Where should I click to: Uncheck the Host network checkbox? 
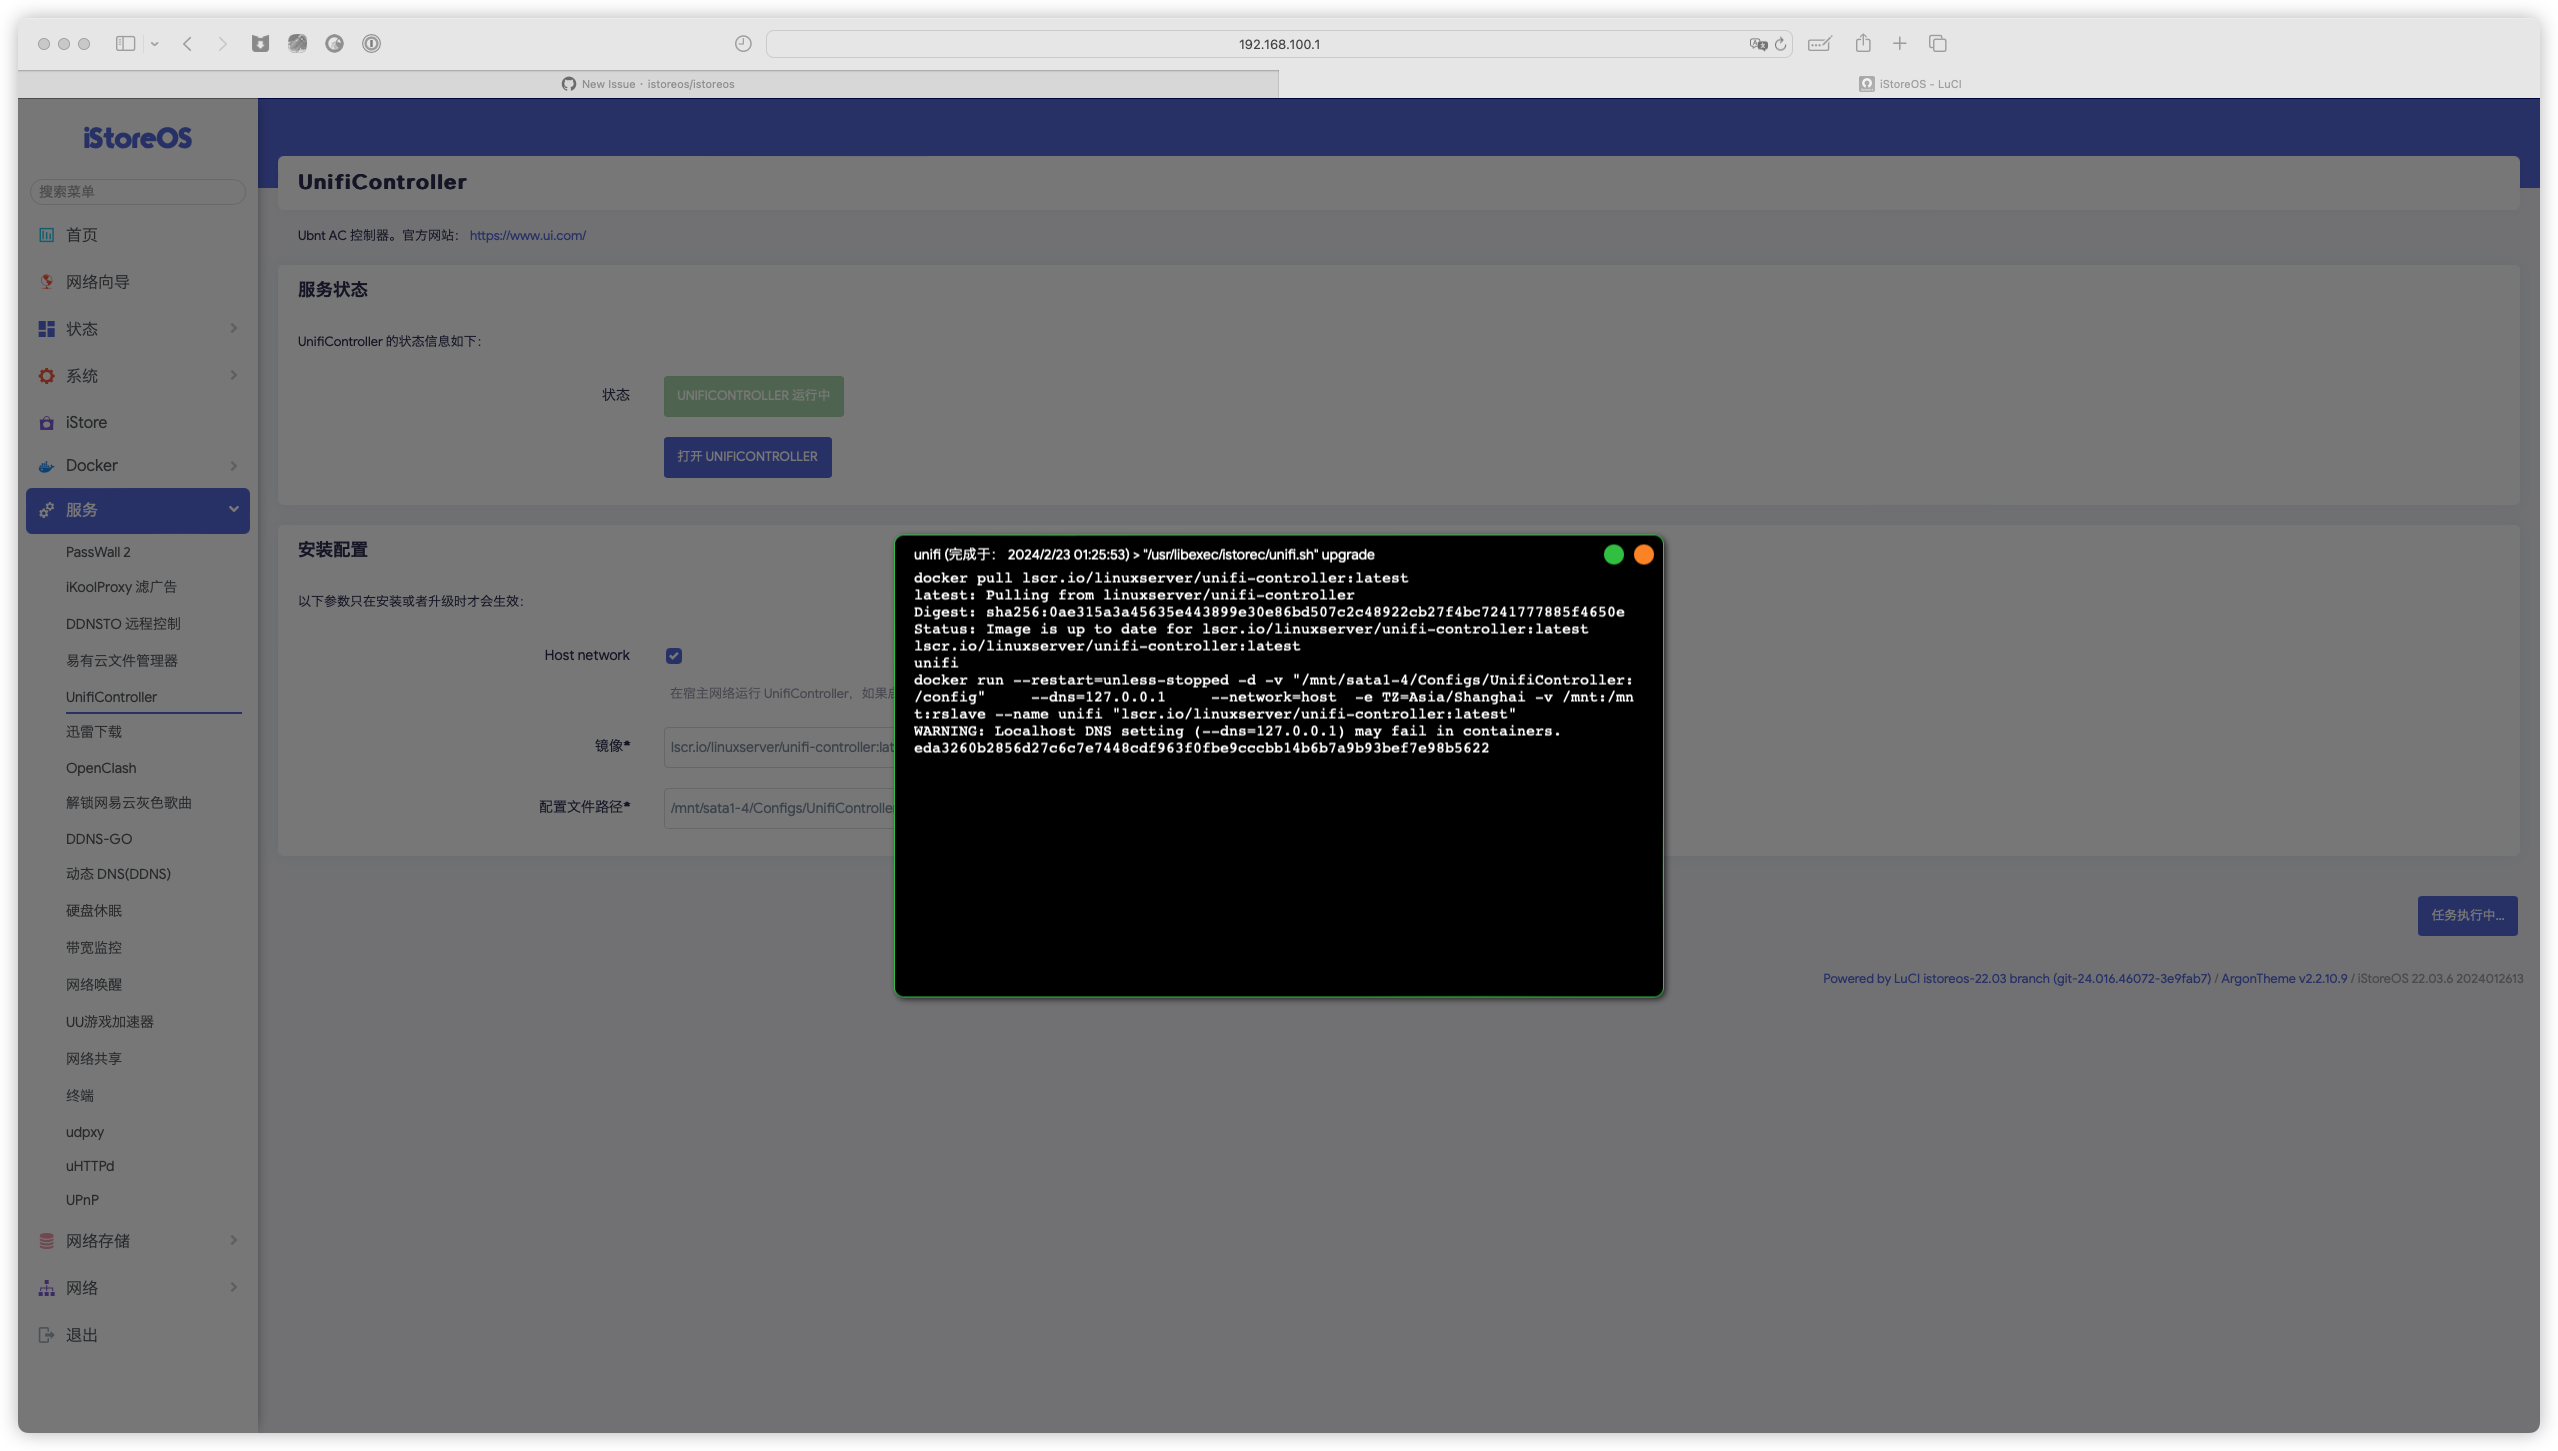click(674, 656)
